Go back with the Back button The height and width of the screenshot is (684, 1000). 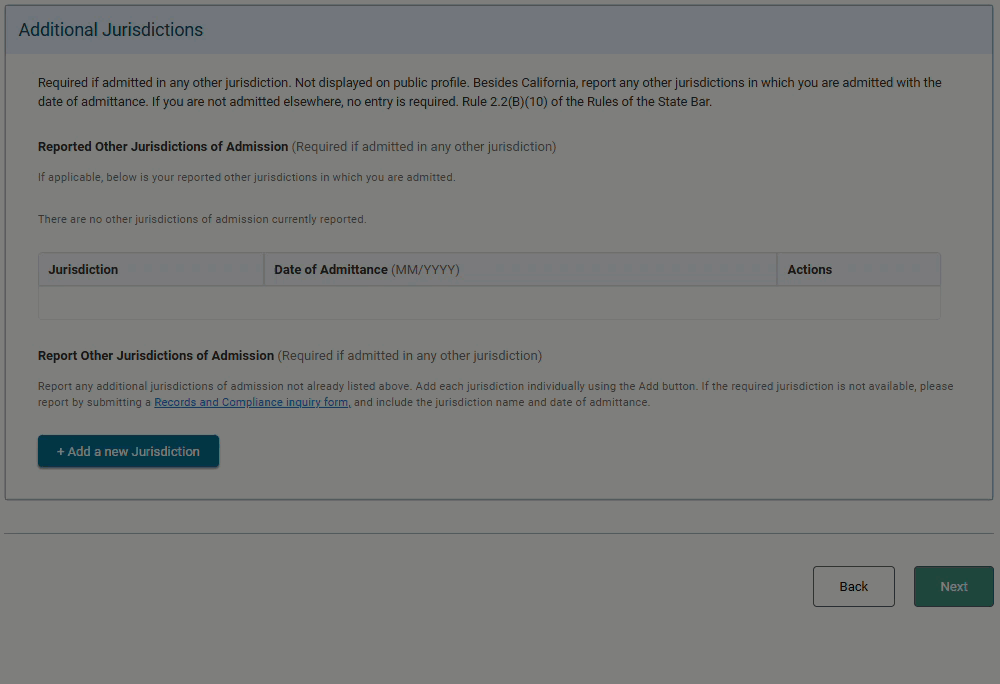[x=853, y=587]
